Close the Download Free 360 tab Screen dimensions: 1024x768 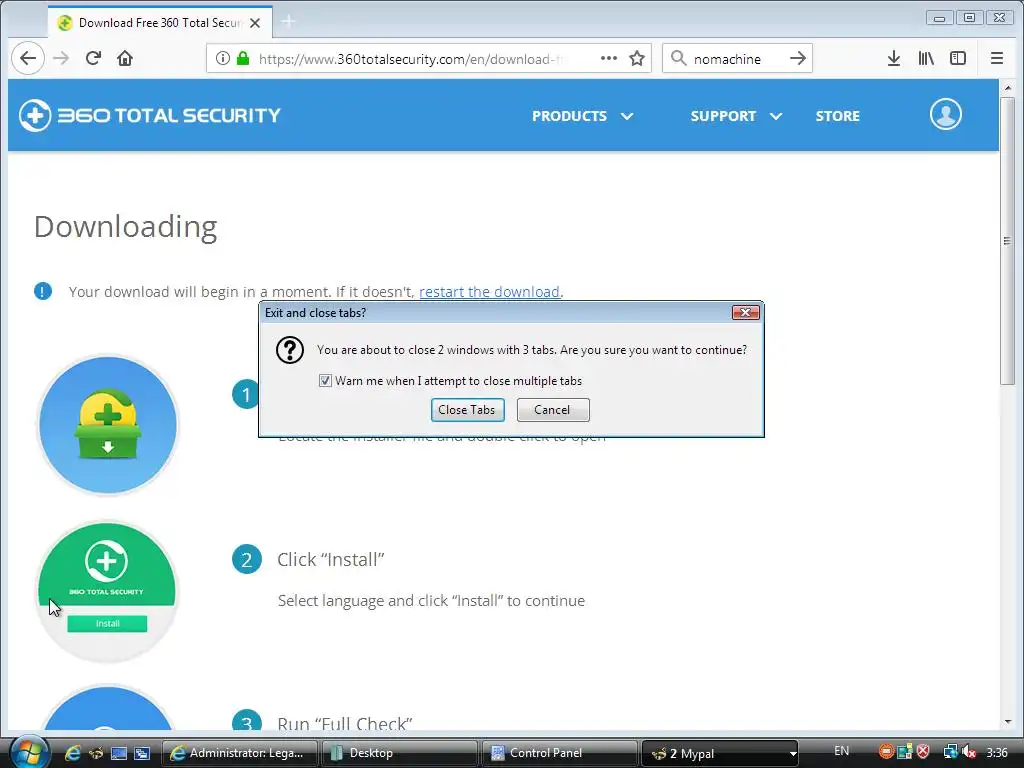[x=255, y=23]
